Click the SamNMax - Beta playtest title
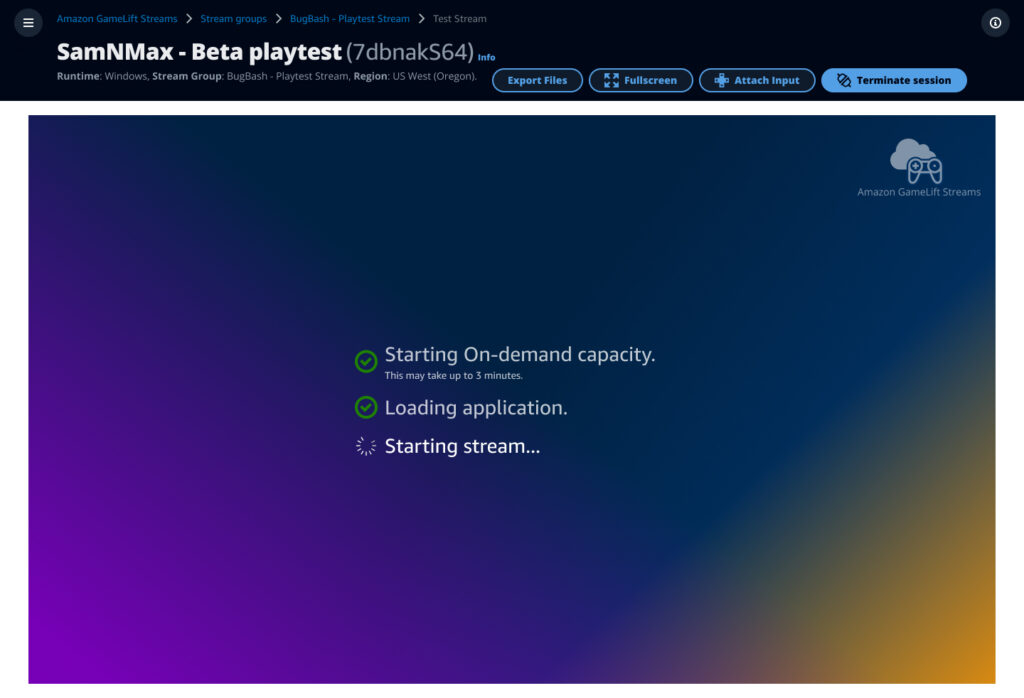Screen dimensions: 1024x698 (199, 52)
